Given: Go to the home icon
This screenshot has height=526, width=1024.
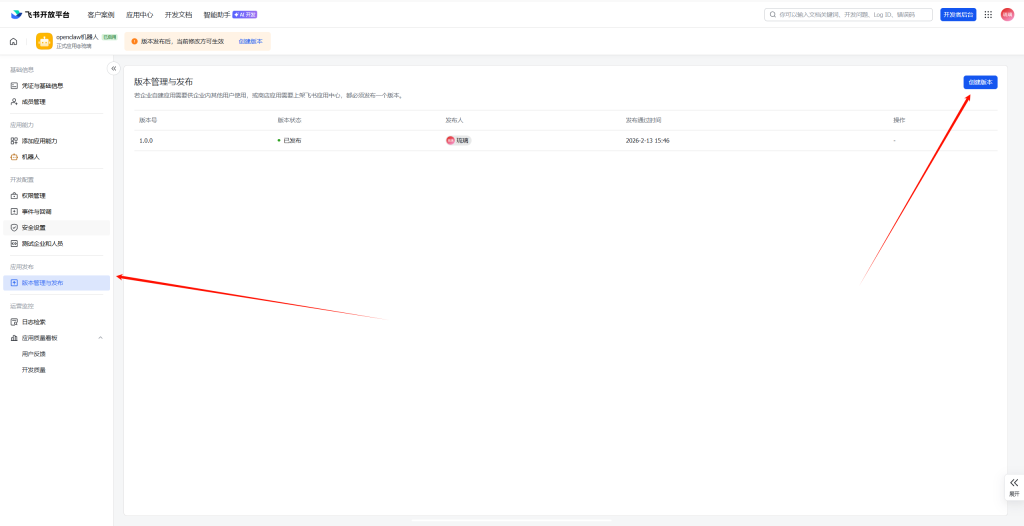Looking at the screenshot, I should click(x=14, y=42).
